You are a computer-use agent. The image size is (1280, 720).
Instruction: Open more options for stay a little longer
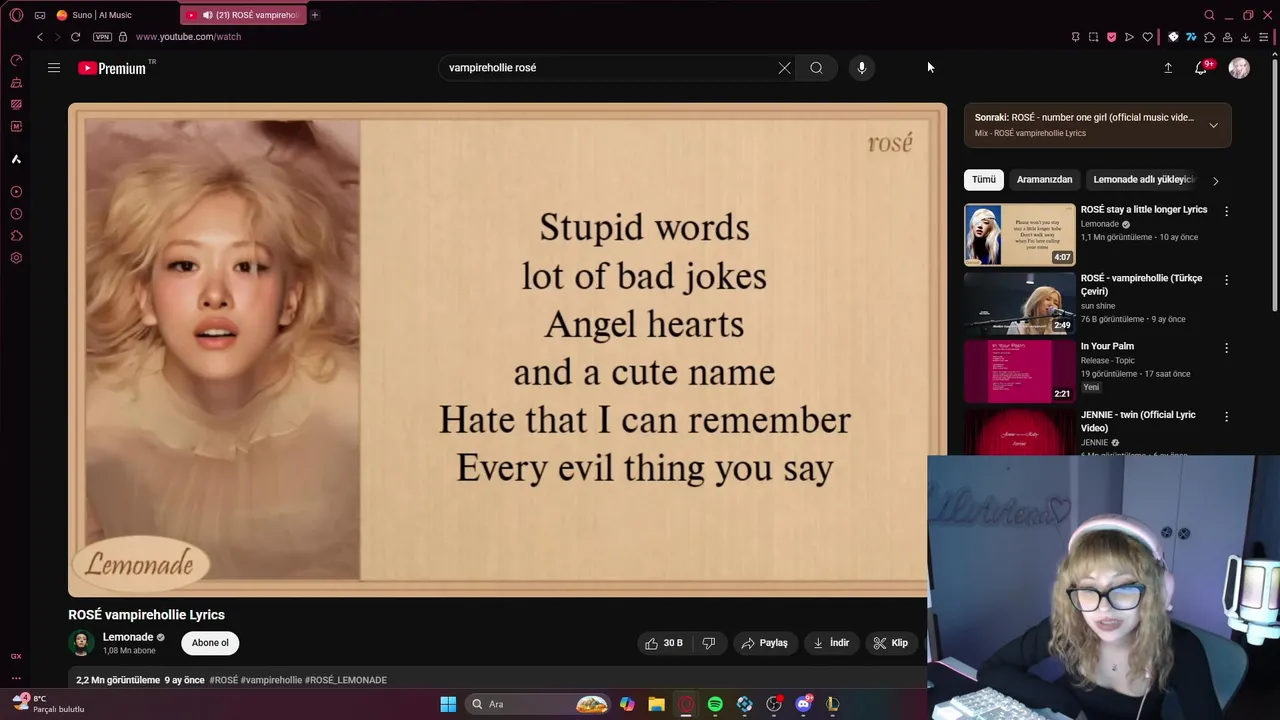[1226, 211]
